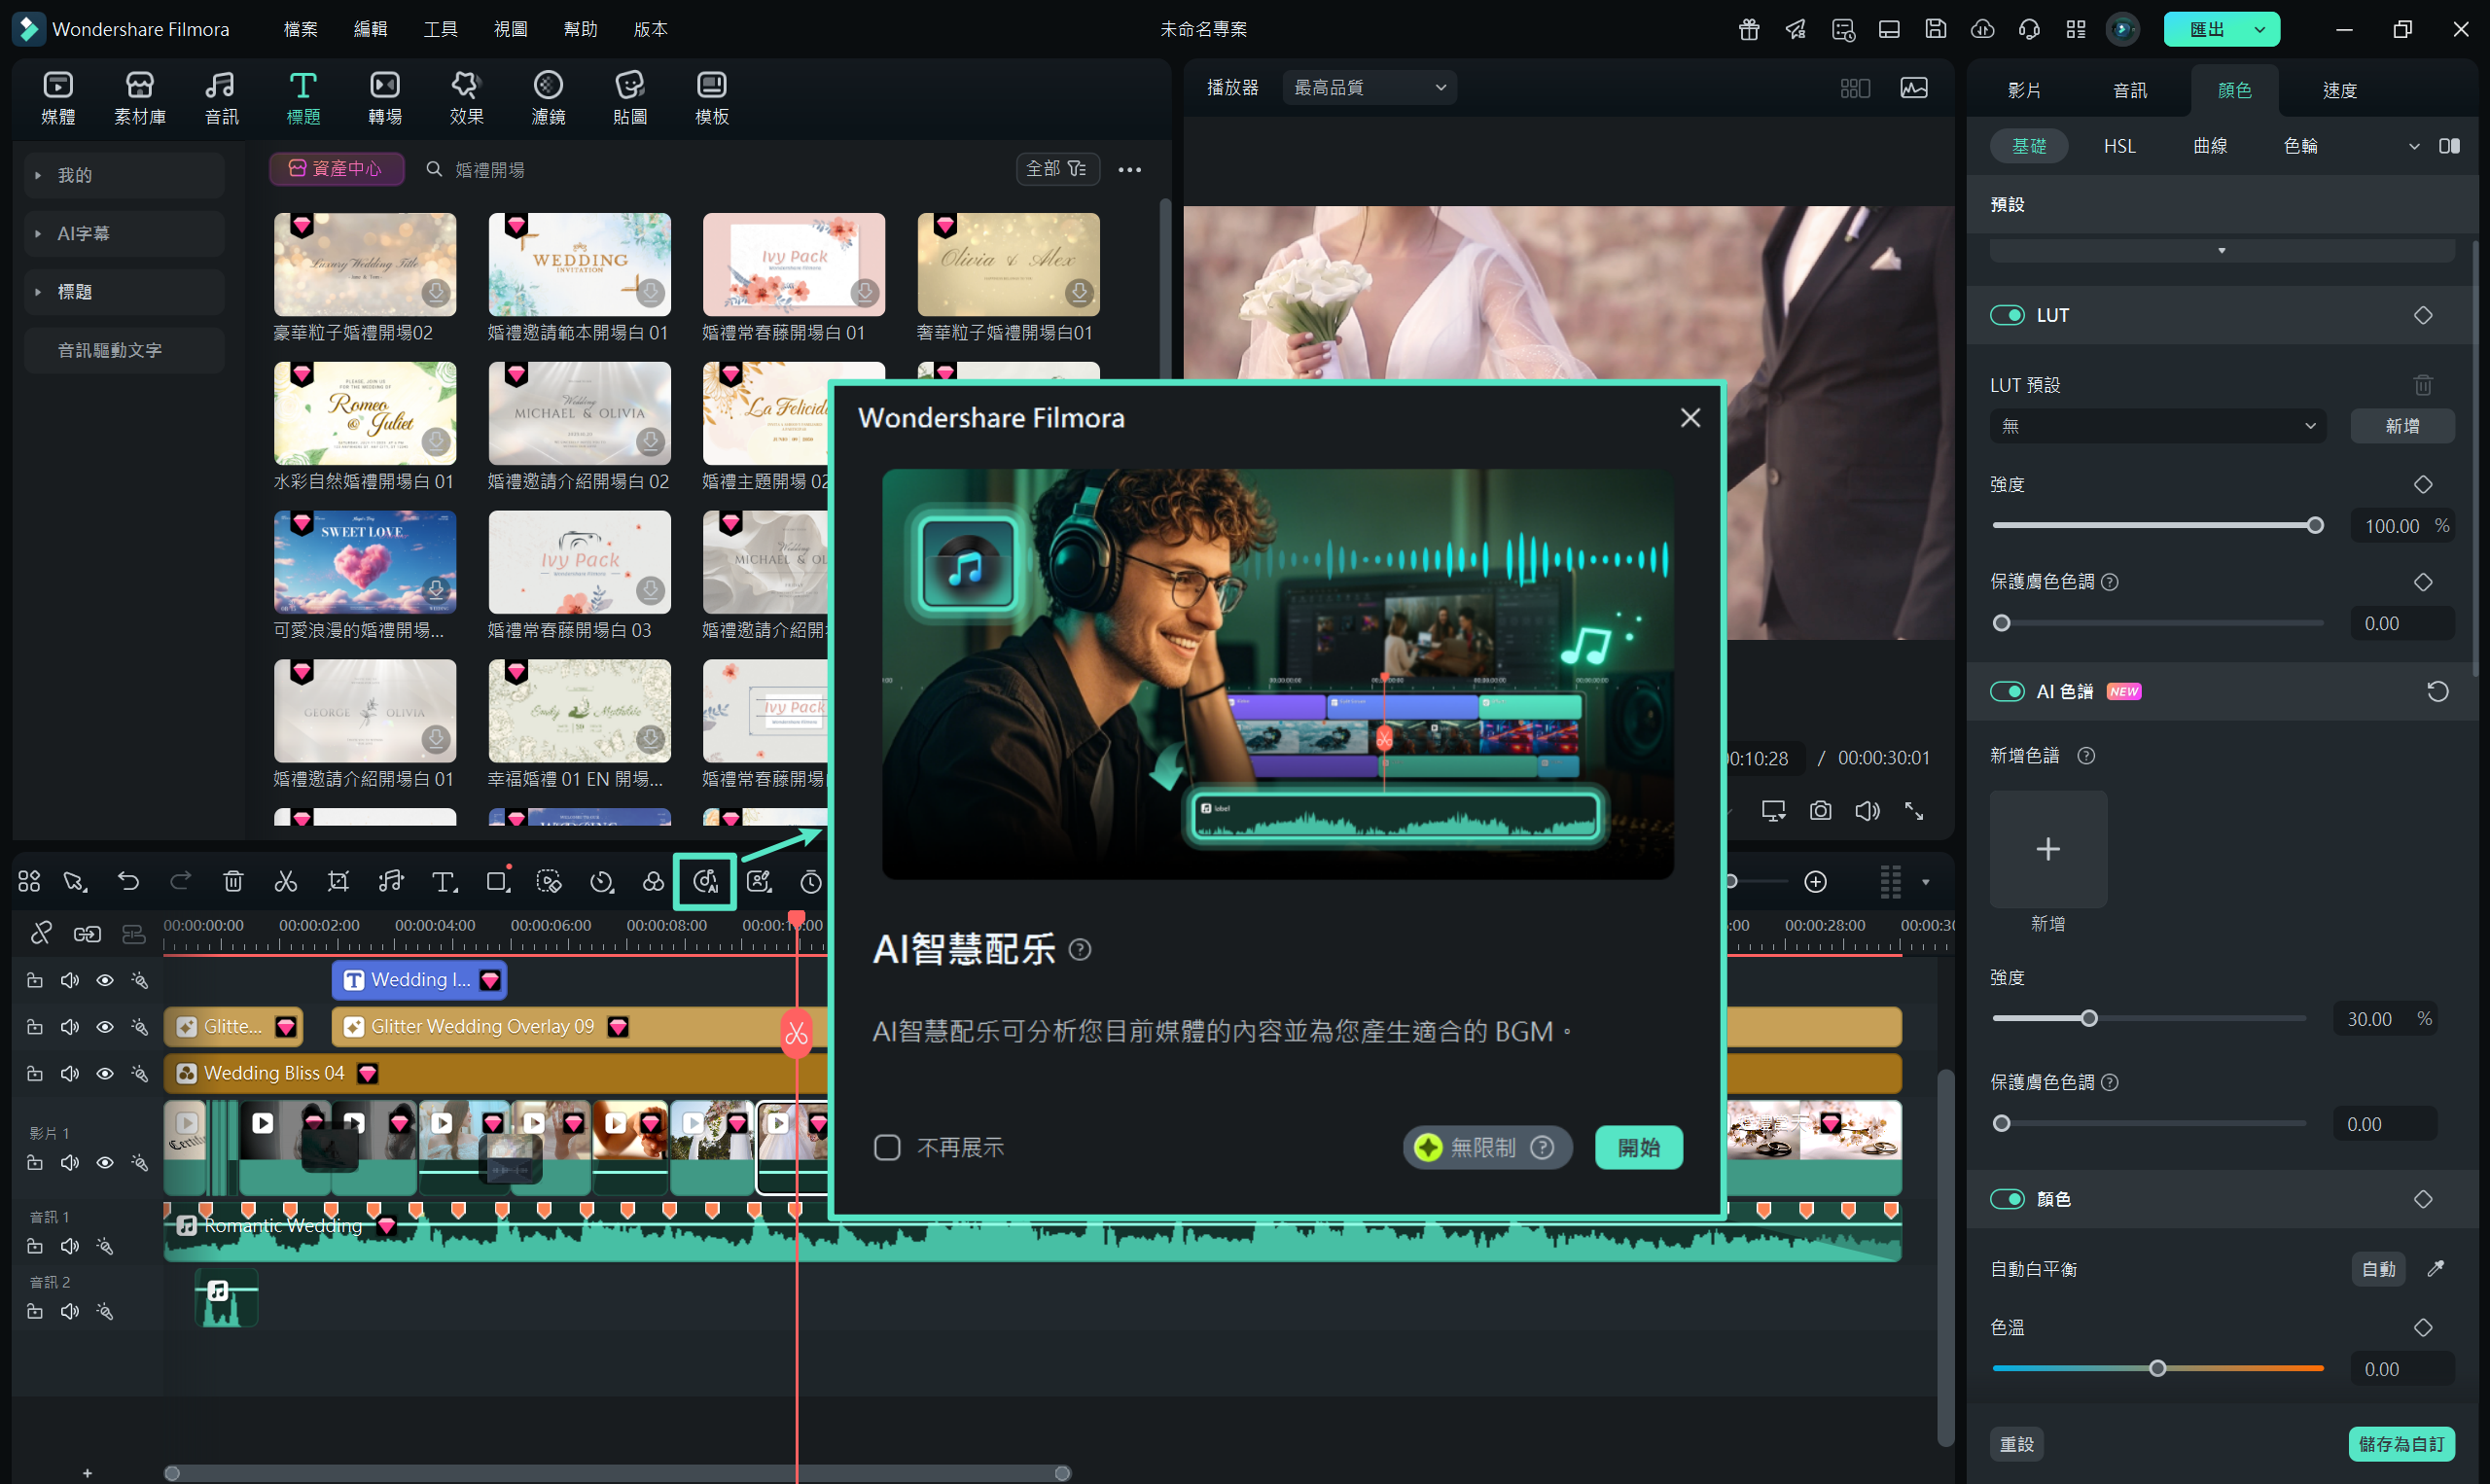This screenshot has height=1484, width=2490.
Task: Adjust the LUT 強度 slider handle
Action: click(2315, 526)
